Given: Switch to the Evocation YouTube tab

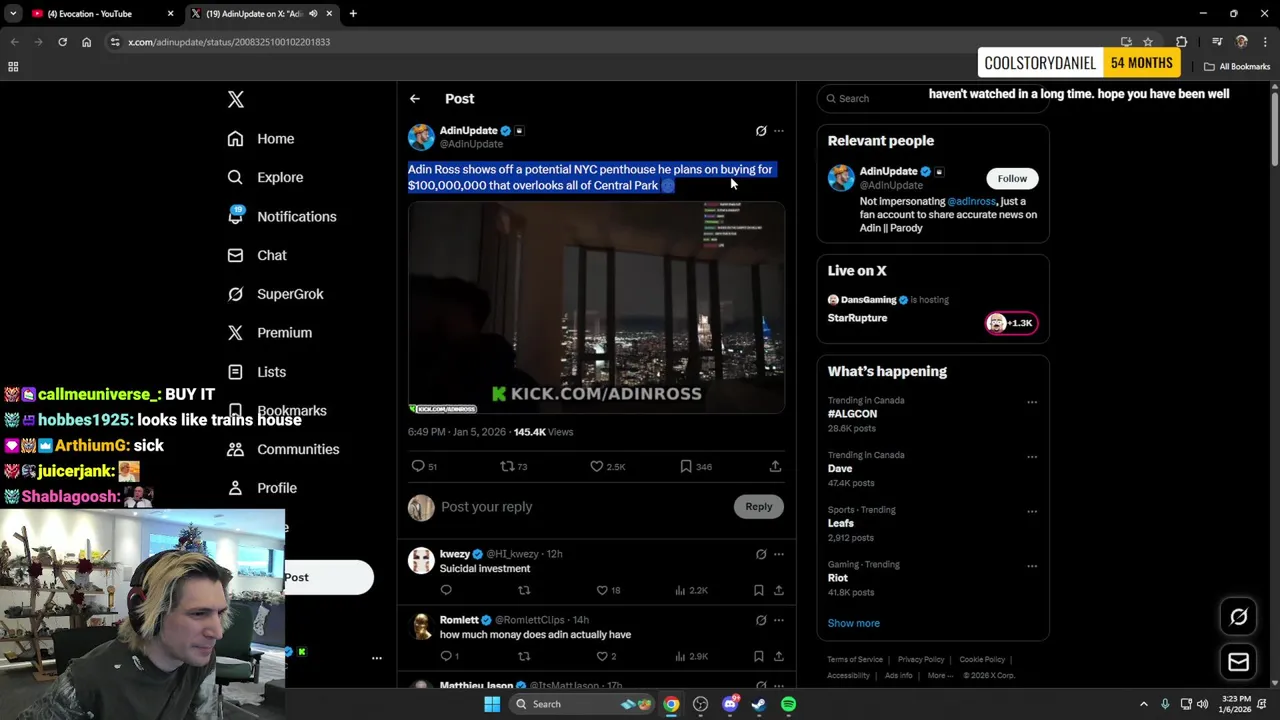Looking at the screenshot, I should coord(103,14).
